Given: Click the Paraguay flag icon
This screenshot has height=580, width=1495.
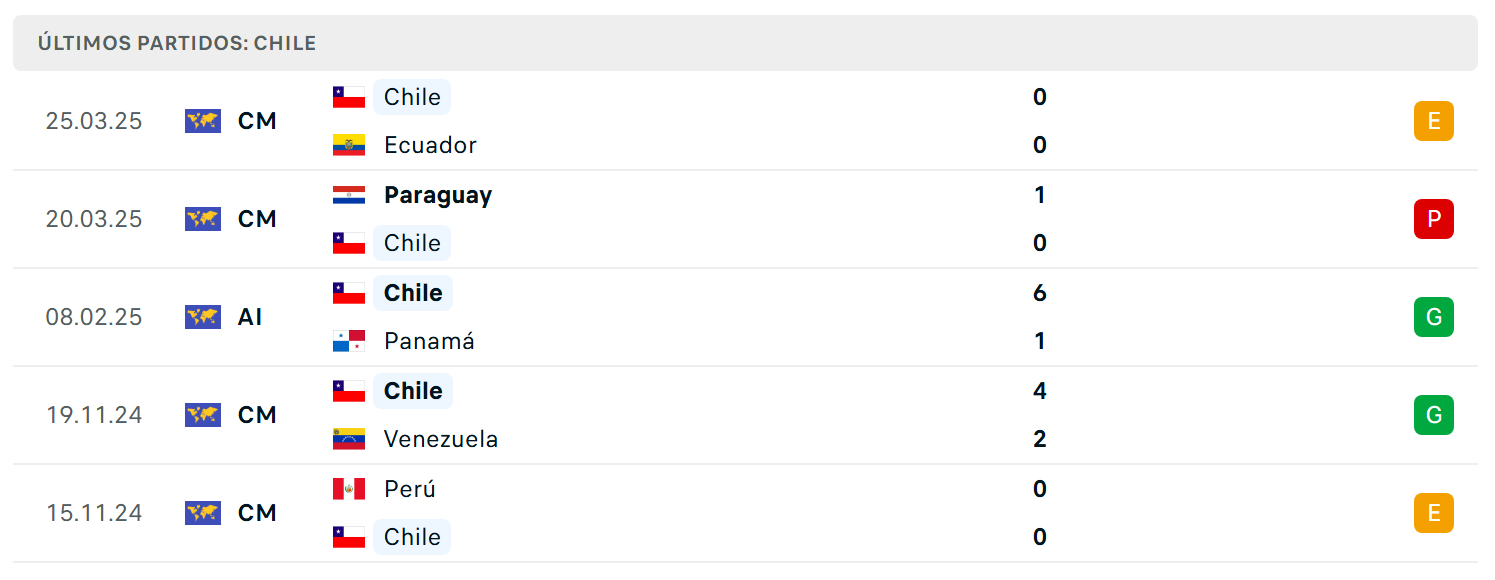Looking at the screenshot, I should click(349, 195).
